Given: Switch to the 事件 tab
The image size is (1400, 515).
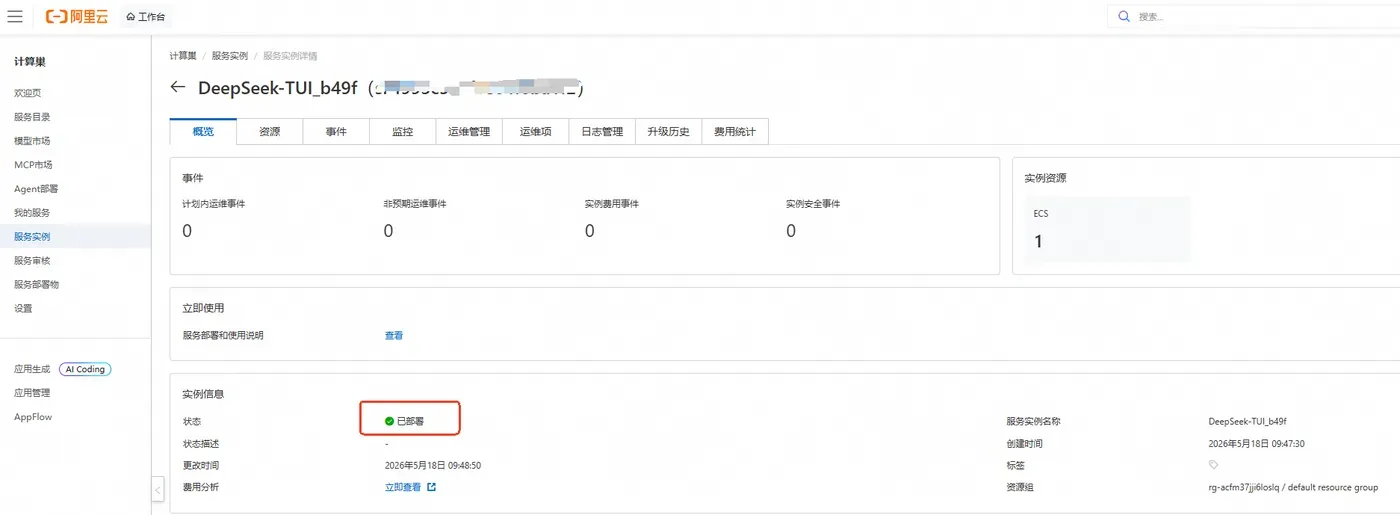Looking at the screenshot, I should (336, 131).
